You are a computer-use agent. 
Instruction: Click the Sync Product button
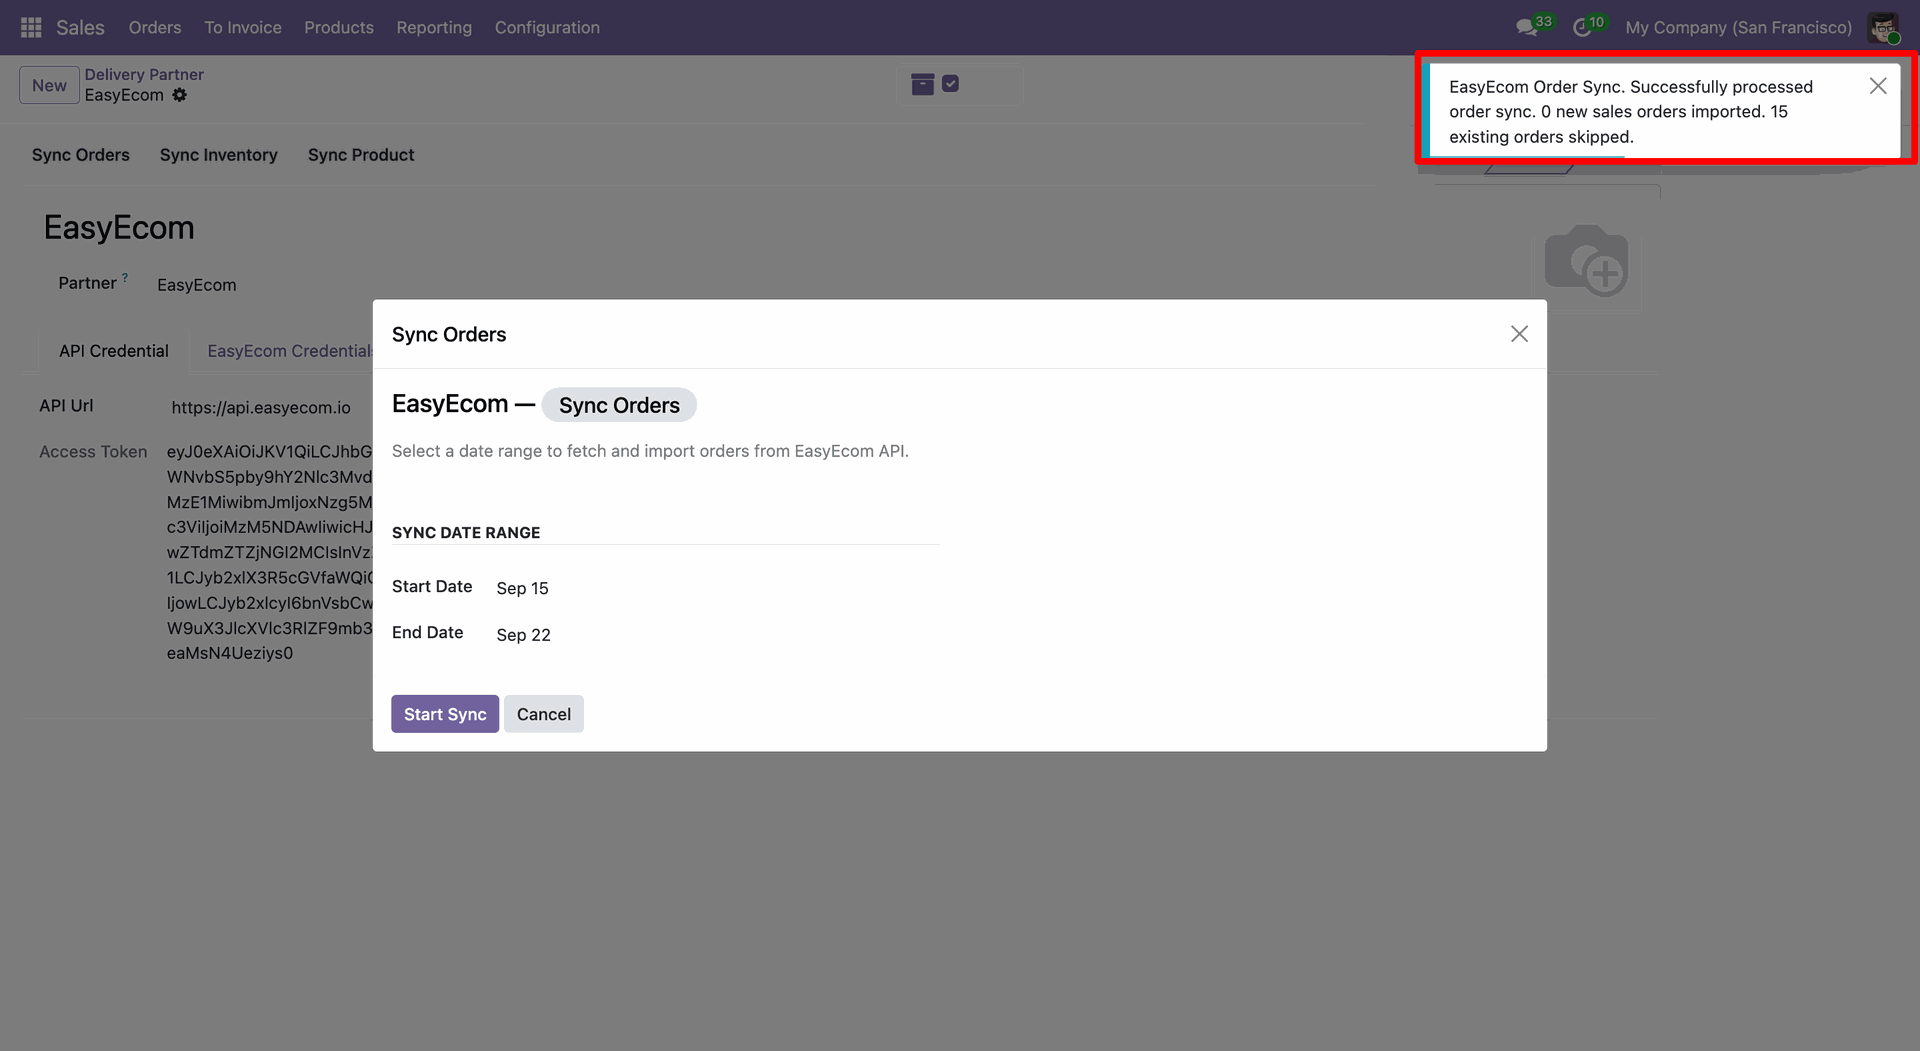coord(361,155)
